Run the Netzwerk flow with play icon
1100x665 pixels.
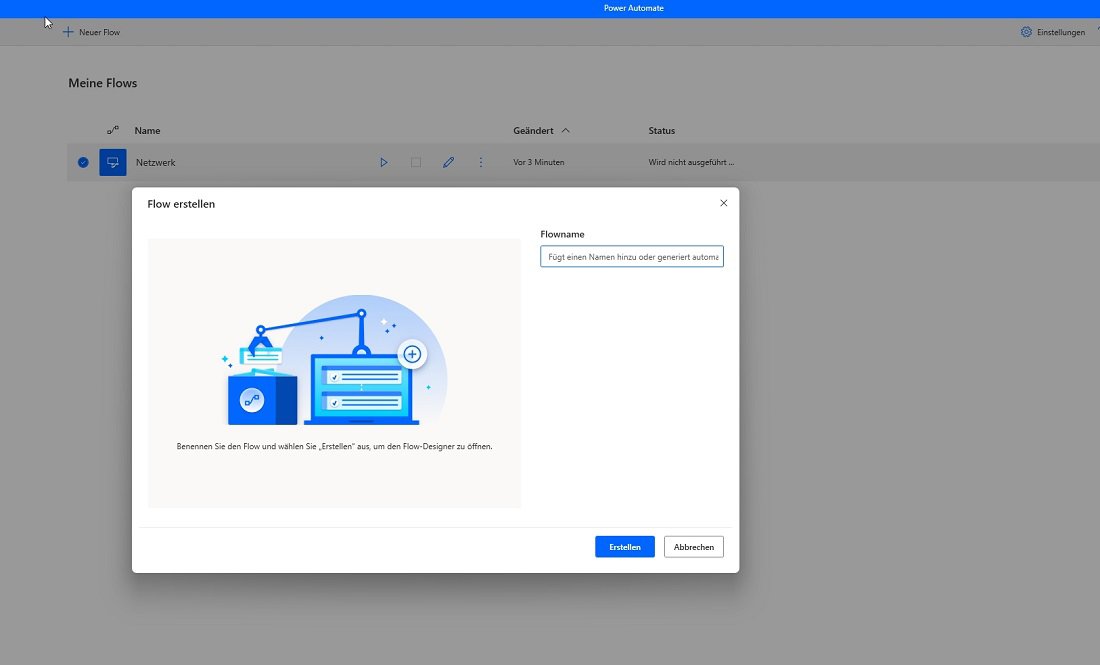(384, 162)
